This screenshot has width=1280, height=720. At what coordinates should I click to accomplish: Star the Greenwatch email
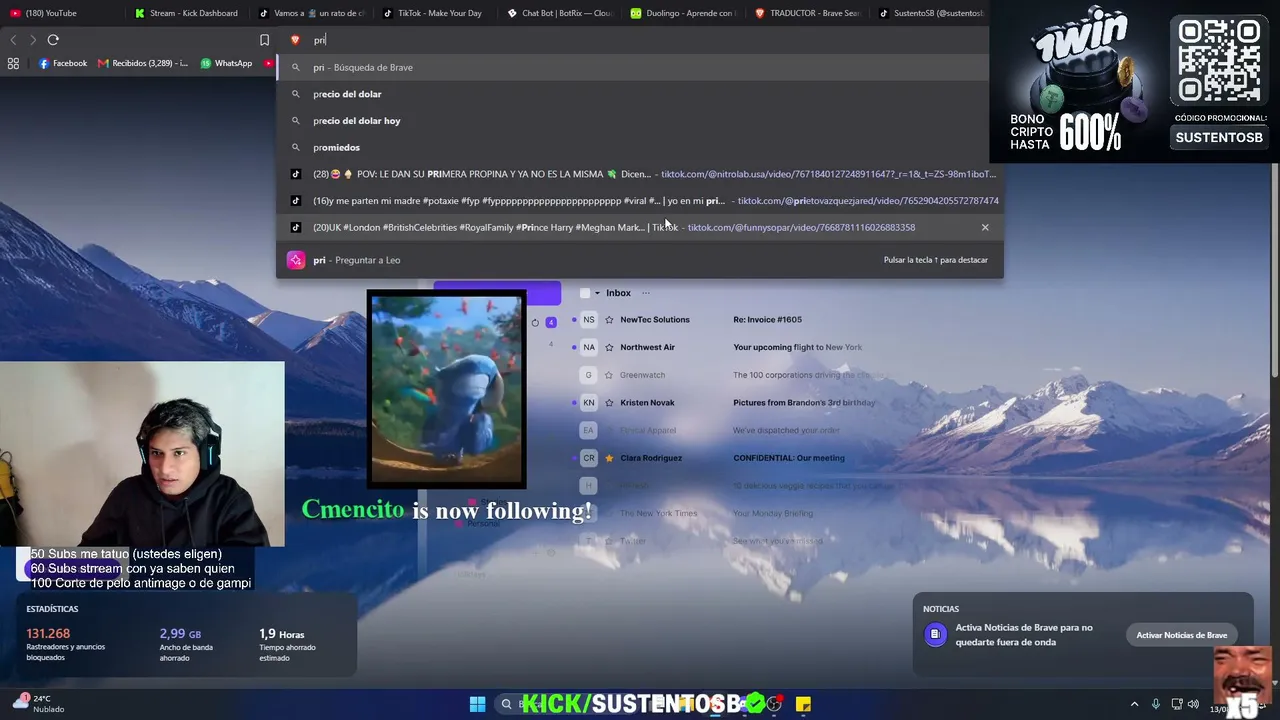[609, 375]
